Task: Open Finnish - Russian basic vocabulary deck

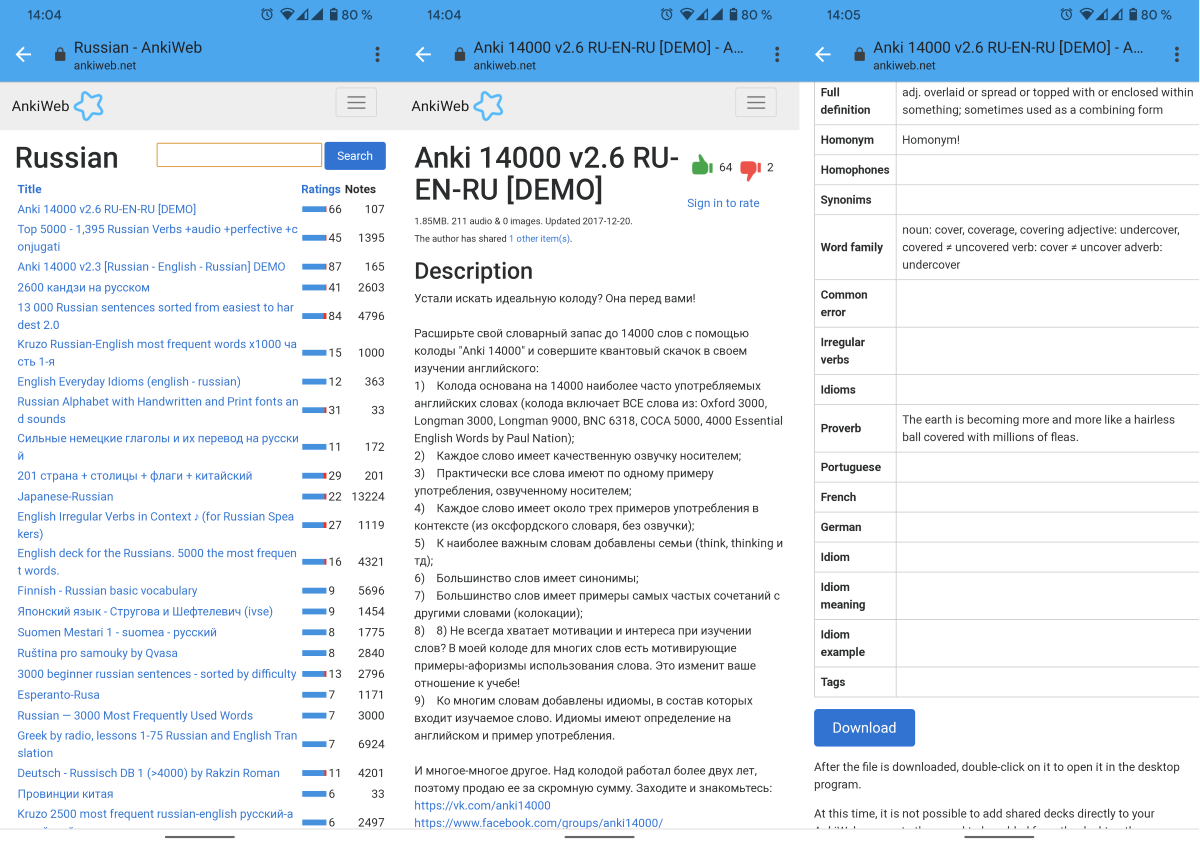Action: click(x=107, y=591)
